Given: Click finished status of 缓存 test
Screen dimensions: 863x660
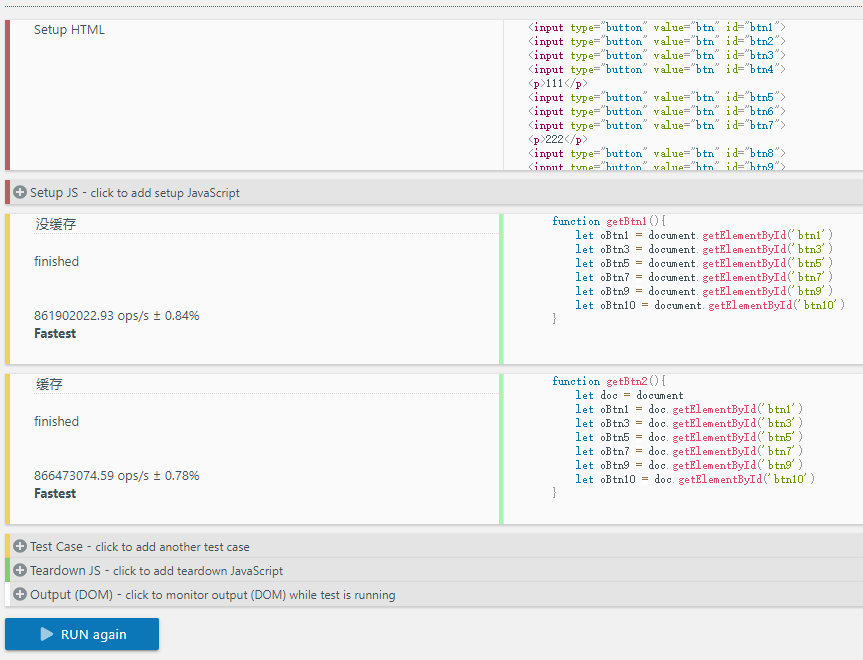Looking at the screenshot, I should point(57,422).
